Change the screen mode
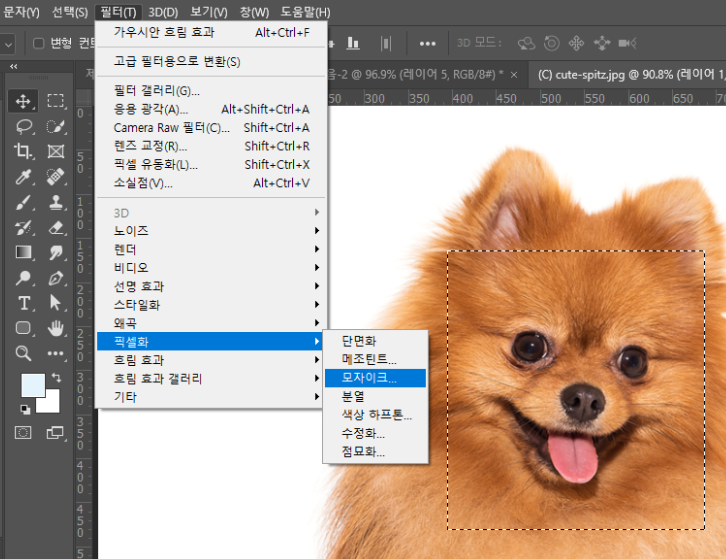The image size is (726, 559). pyautogui.click(x=55, y=433)
